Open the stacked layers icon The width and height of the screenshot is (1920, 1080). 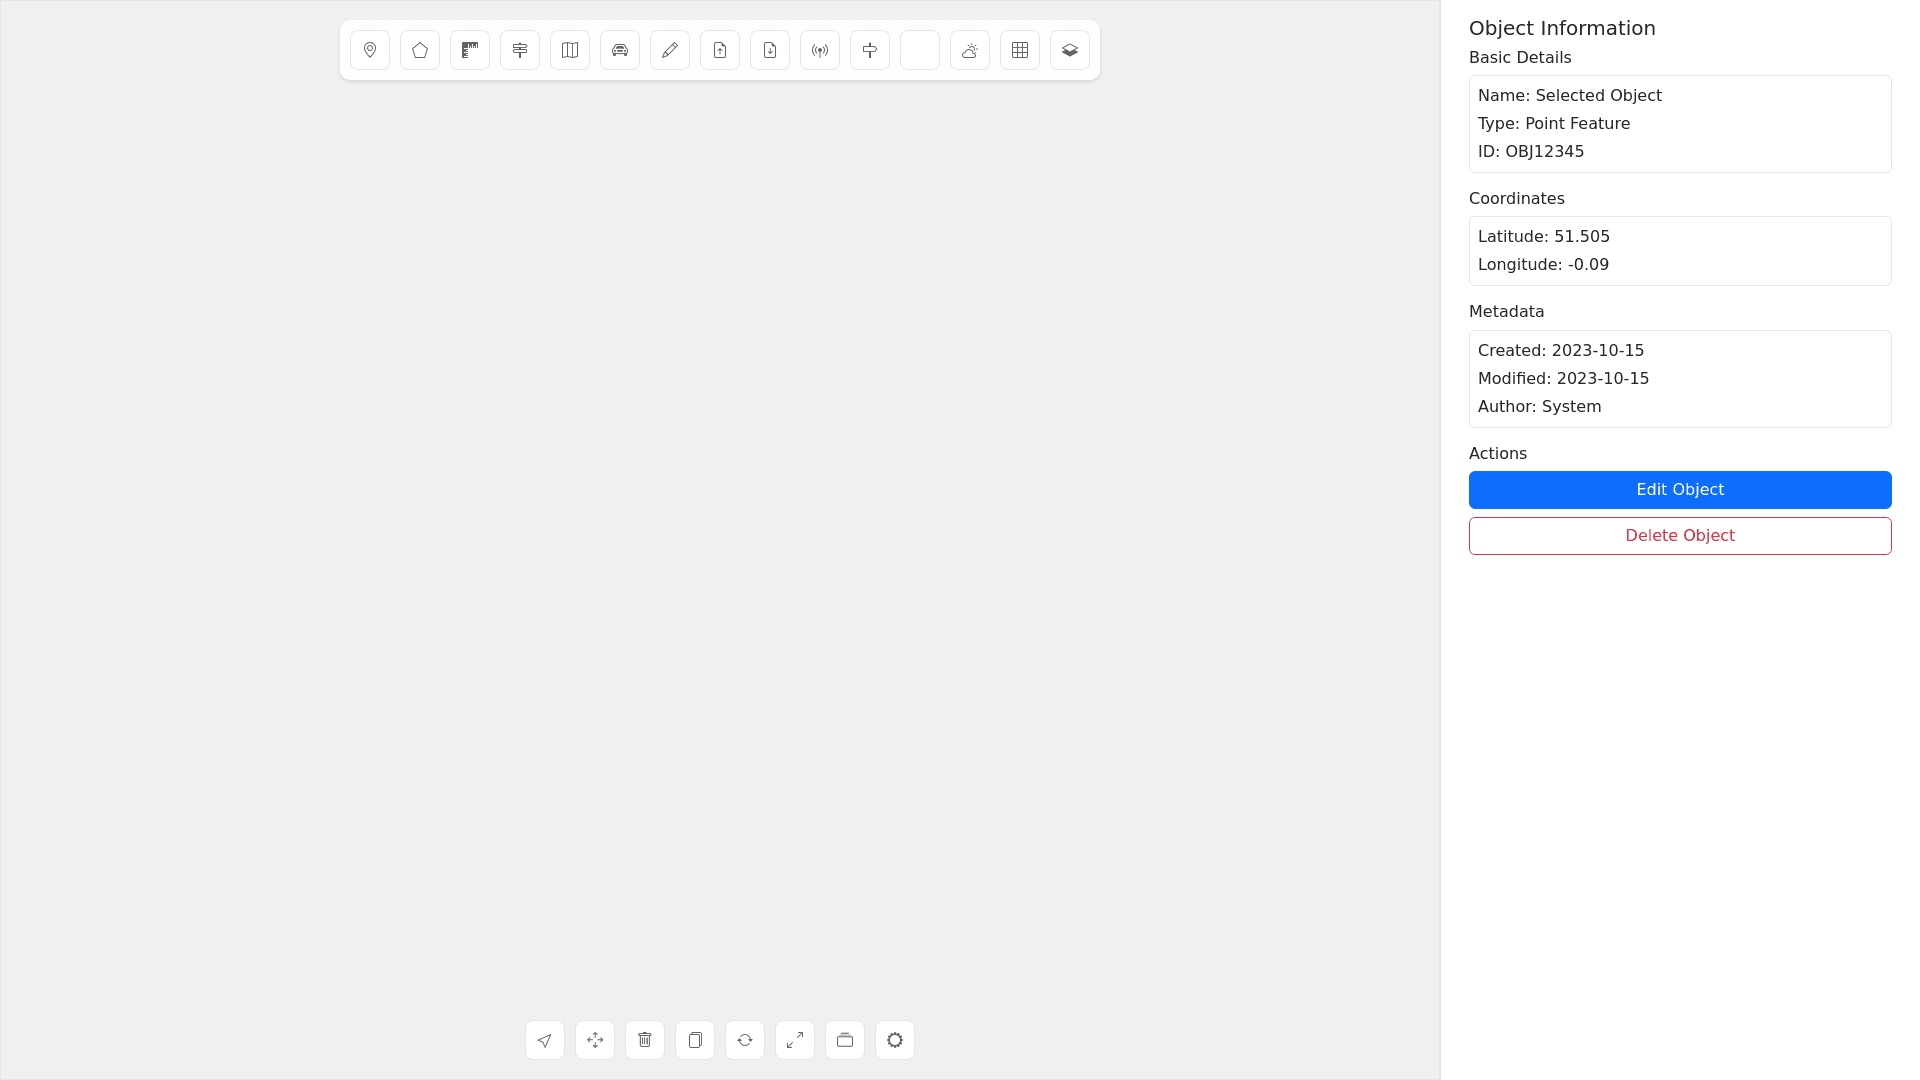tap(1070, 50)
